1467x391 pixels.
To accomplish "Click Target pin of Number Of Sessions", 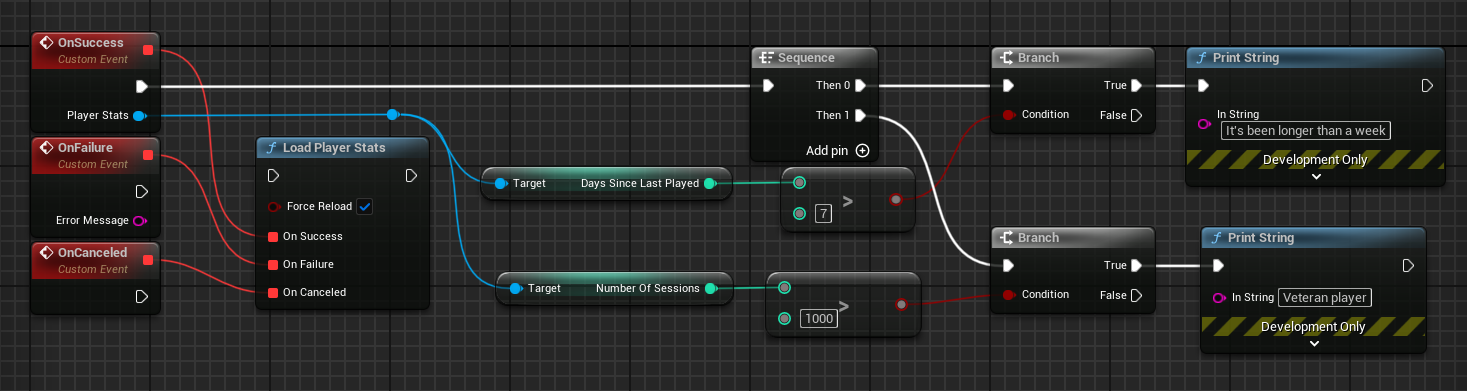I will point(515,289).
